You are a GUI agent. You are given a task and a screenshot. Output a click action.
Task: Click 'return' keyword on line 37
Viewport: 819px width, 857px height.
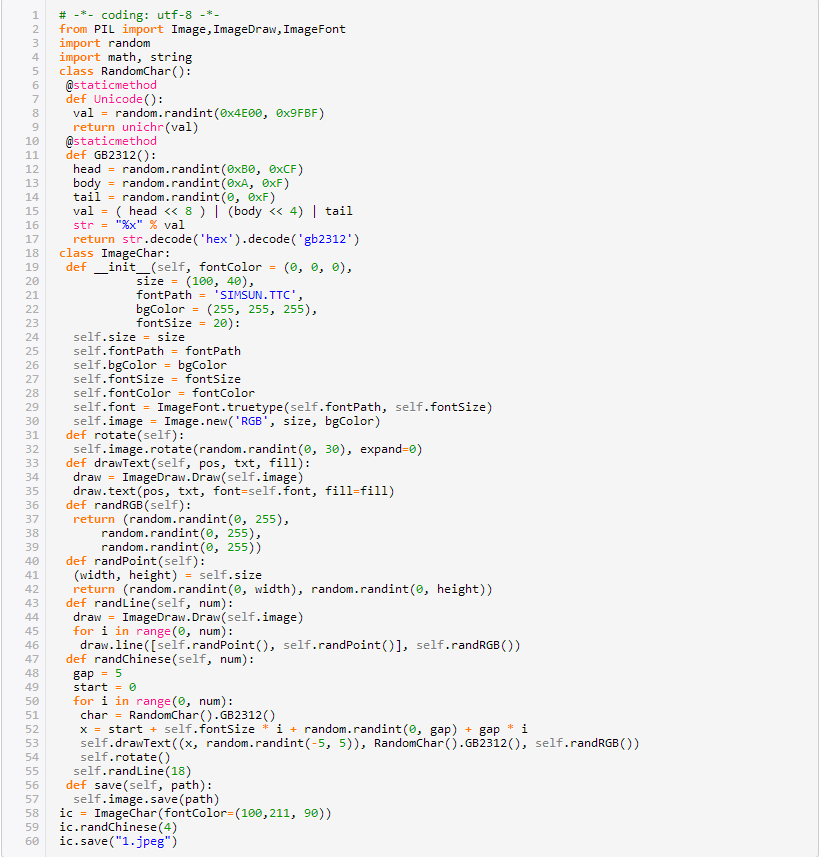click(x=94, y=519)
